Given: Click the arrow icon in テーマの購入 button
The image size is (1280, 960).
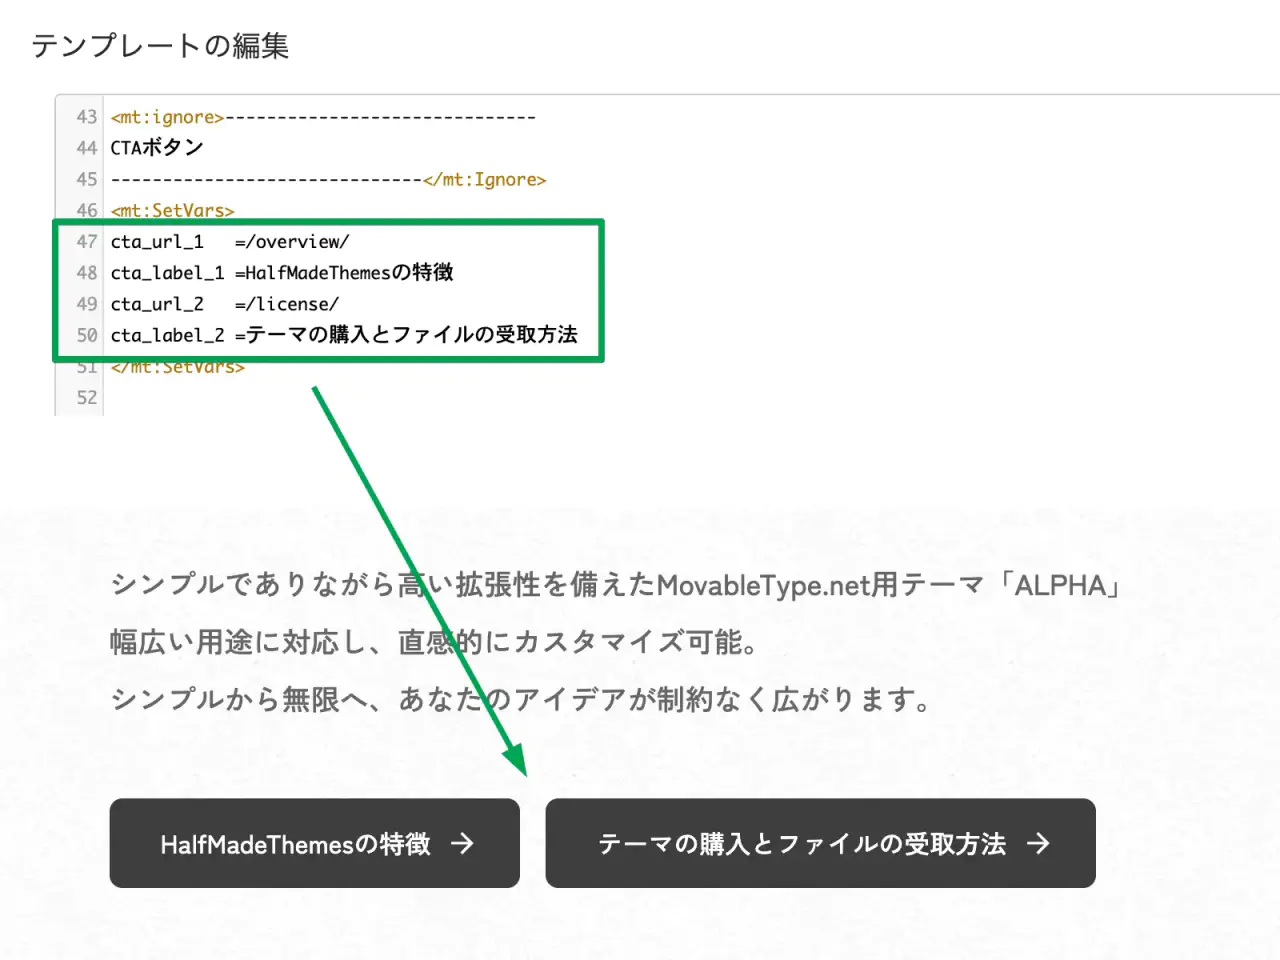Looking at the screenshot, I should [1038, 844].
